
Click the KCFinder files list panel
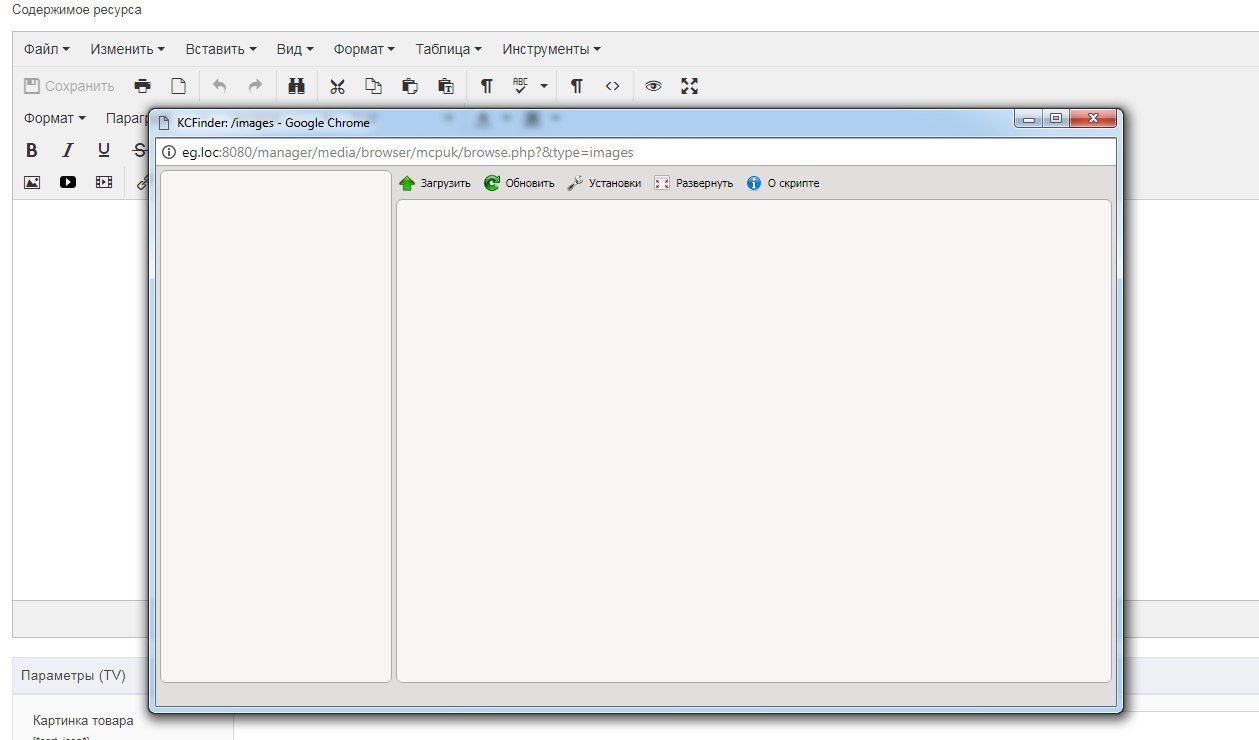(x=754, y=441)
